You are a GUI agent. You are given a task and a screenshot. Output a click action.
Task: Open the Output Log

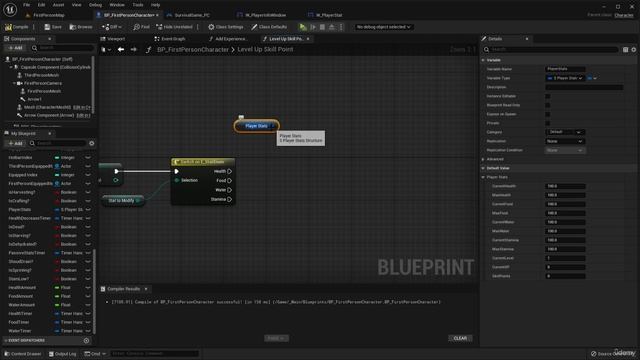pos(62,353)
